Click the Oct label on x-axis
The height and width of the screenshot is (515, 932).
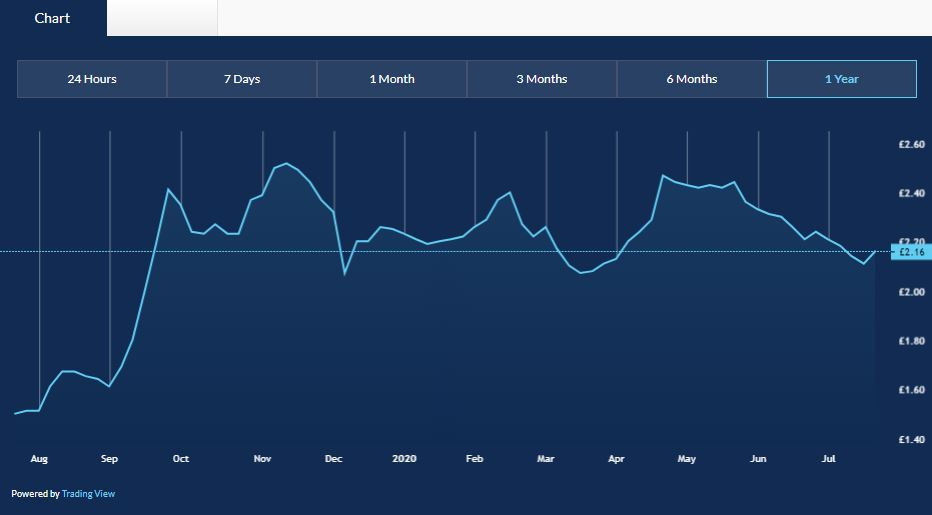181,459
